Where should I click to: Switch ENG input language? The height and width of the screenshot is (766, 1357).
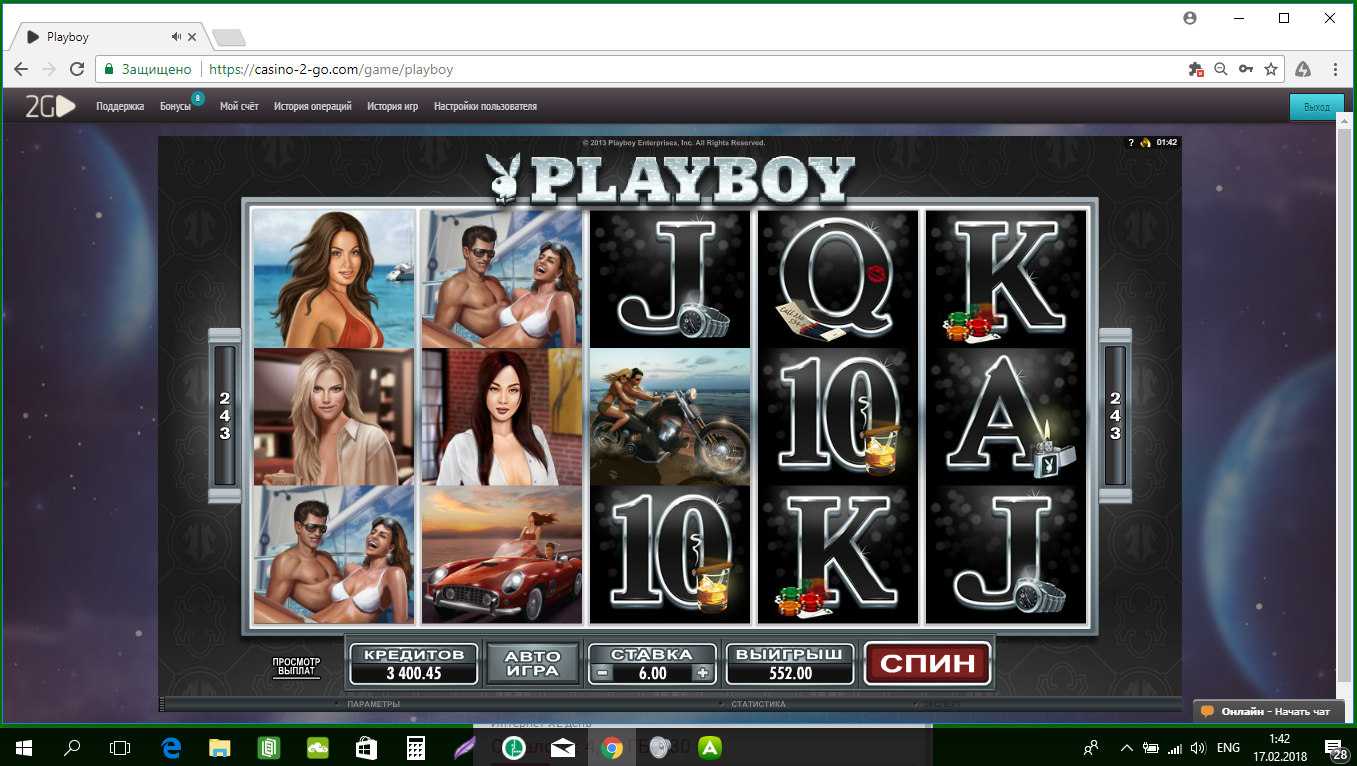tap(1229, 747)
